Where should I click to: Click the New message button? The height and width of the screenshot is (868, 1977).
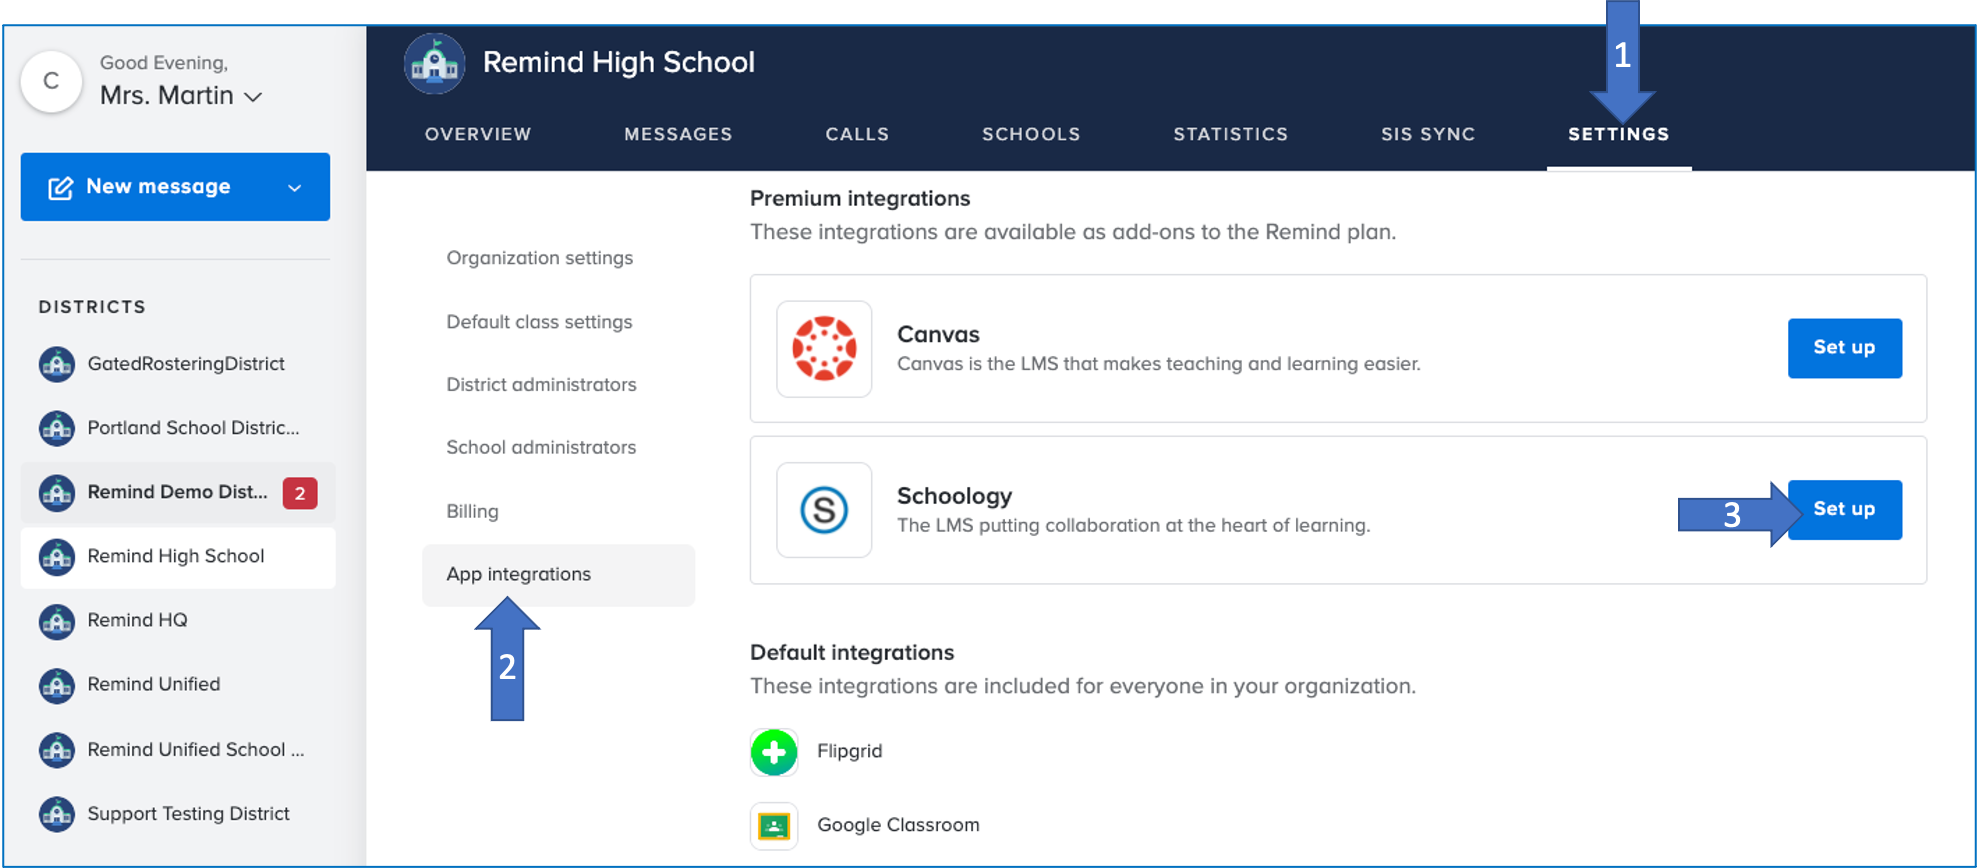(175, 187)
